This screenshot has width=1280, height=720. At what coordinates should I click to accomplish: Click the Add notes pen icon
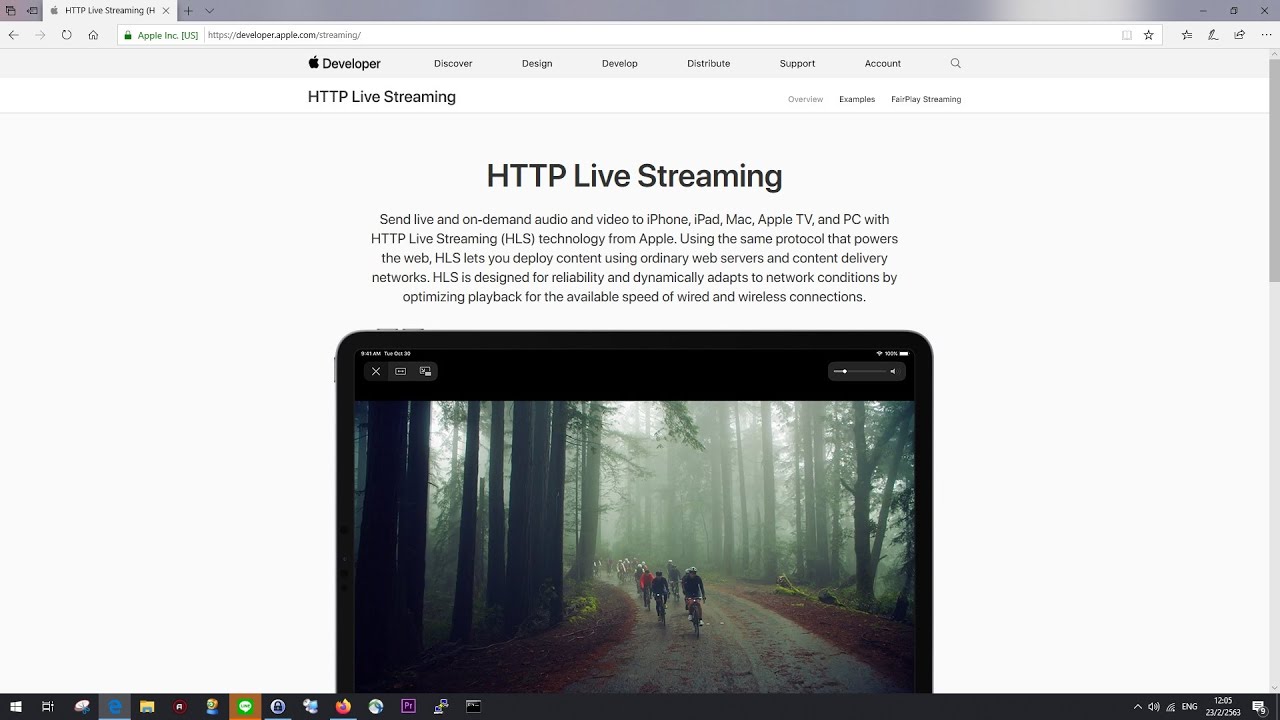tap(1213, 35)
